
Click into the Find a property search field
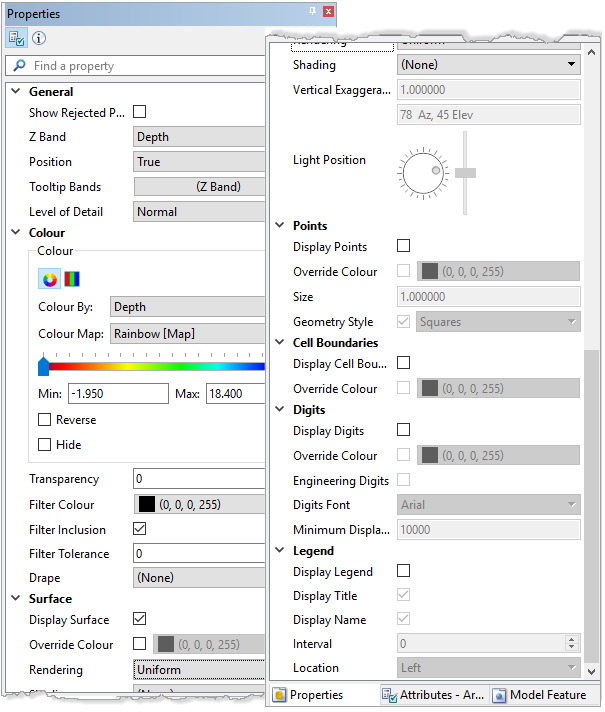coord(140,66)
